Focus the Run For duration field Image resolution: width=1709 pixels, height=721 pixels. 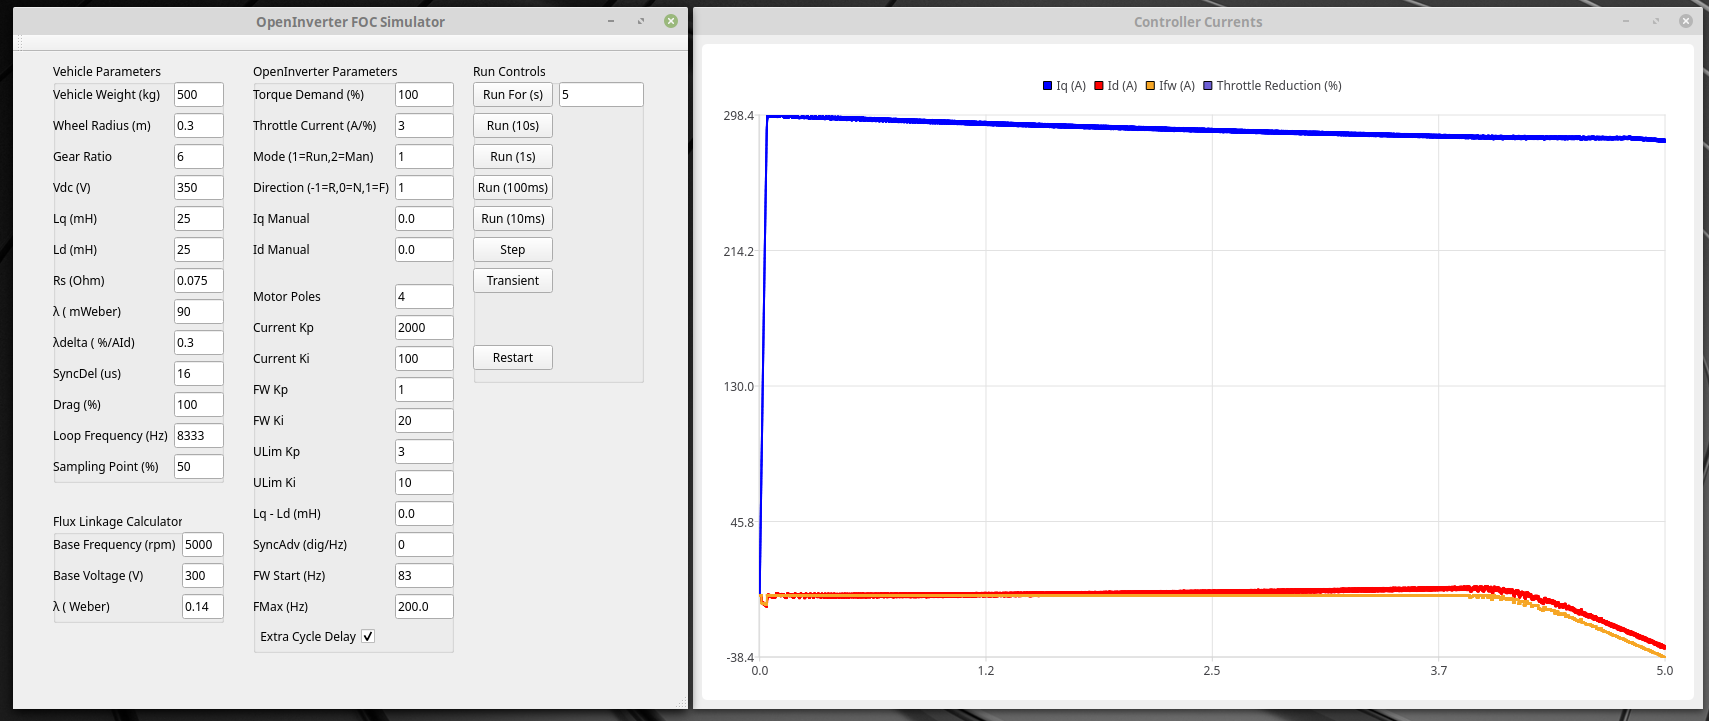pyautogui.click(x=600, y=95)
